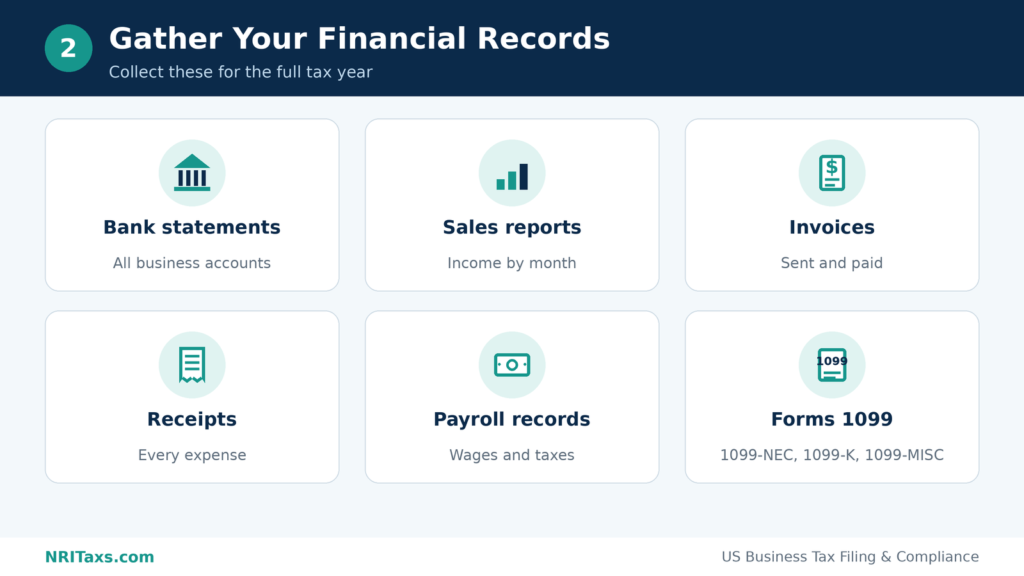Click the bar chart sales icon
The image size is (1024, 576).
[x=512, y=176]
